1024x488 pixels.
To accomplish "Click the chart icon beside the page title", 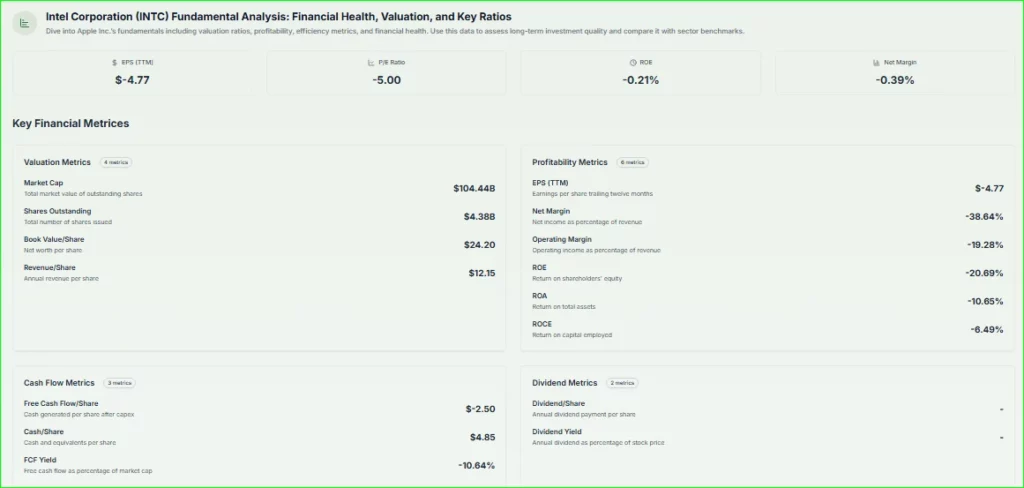I will 24,24.
